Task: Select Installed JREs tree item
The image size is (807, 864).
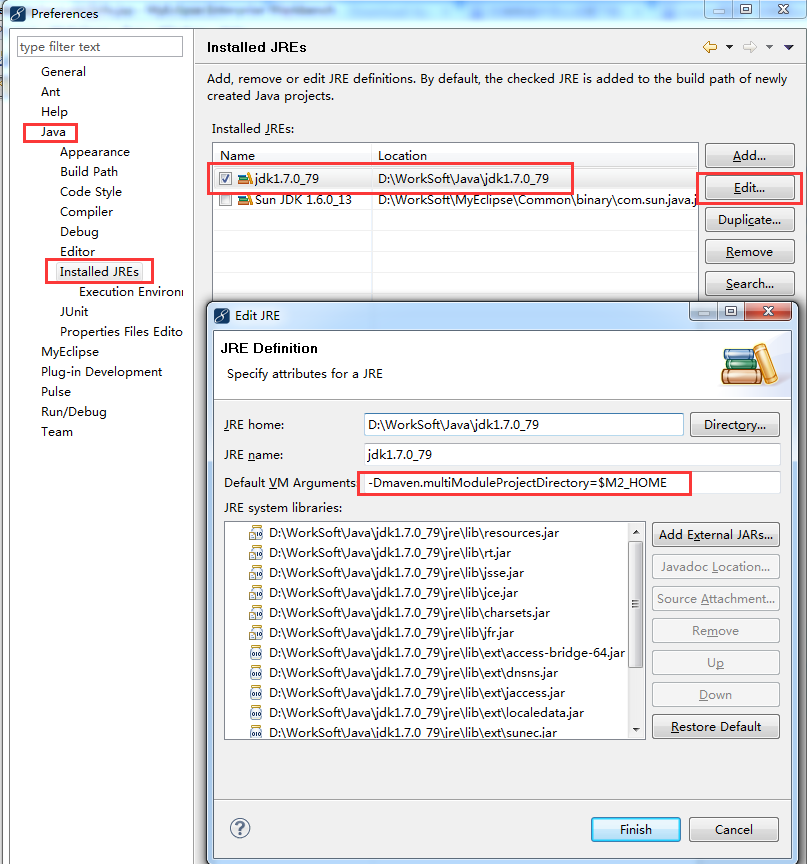Action: coord(99,272)
